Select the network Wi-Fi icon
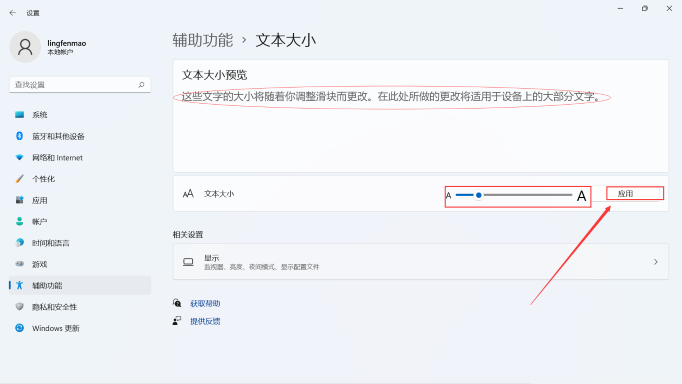Image resolution: width=682 pixels, height=384 pixels. 20,157
